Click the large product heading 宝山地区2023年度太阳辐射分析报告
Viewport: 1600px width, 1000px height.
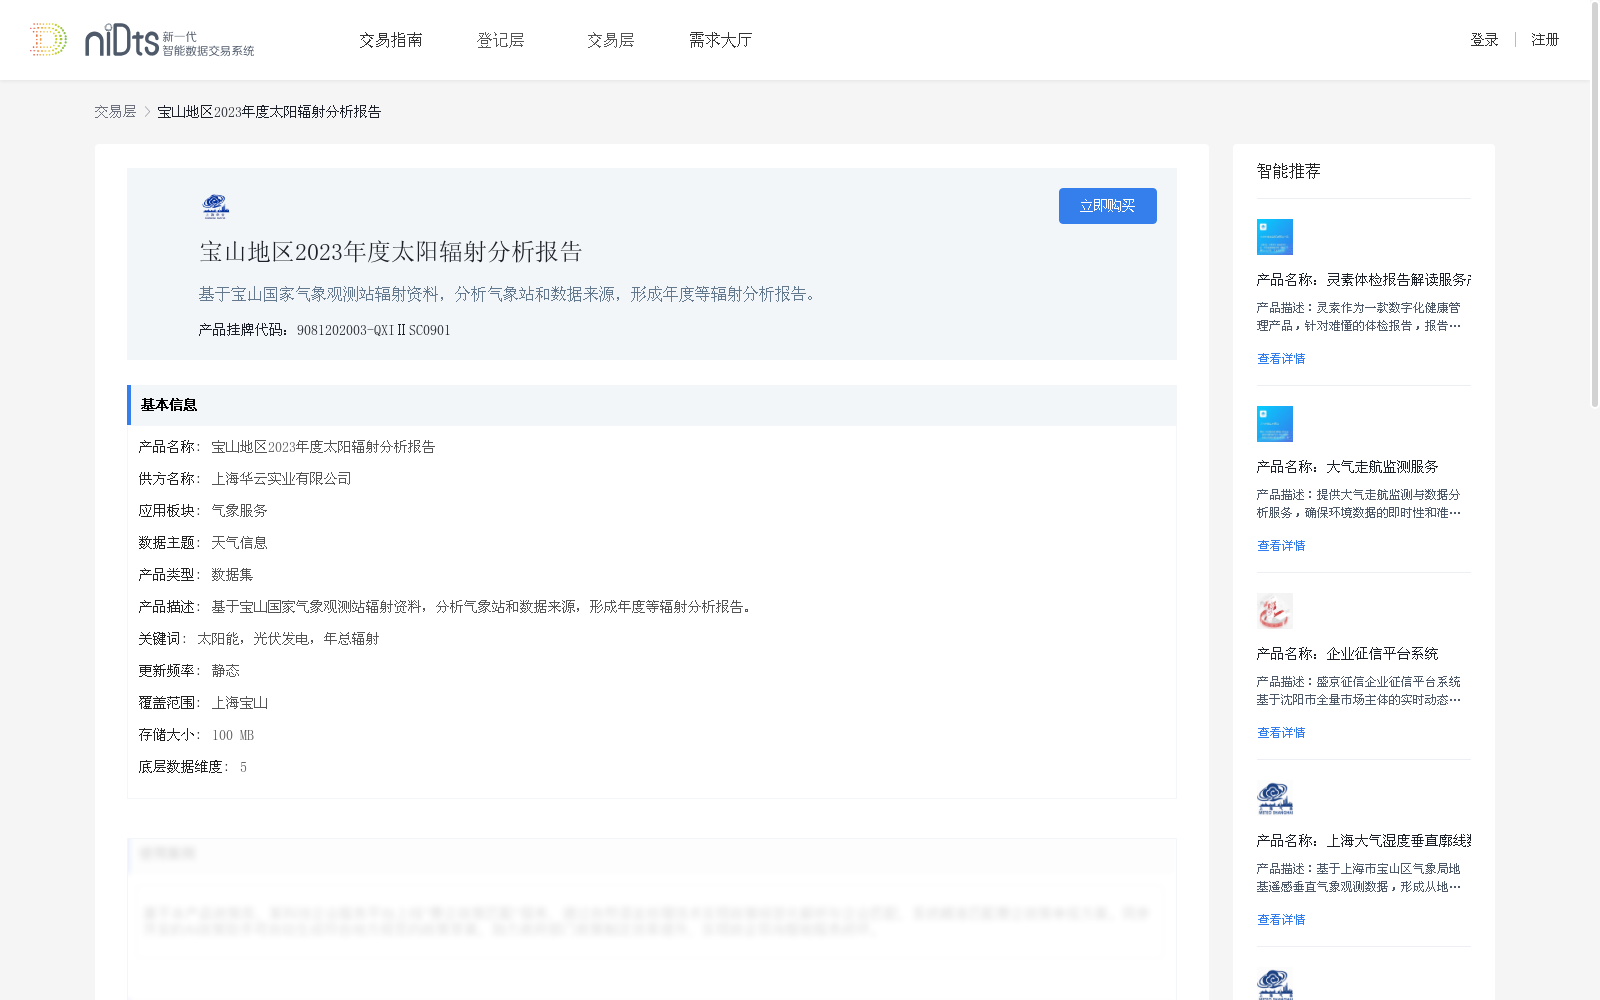391,252
